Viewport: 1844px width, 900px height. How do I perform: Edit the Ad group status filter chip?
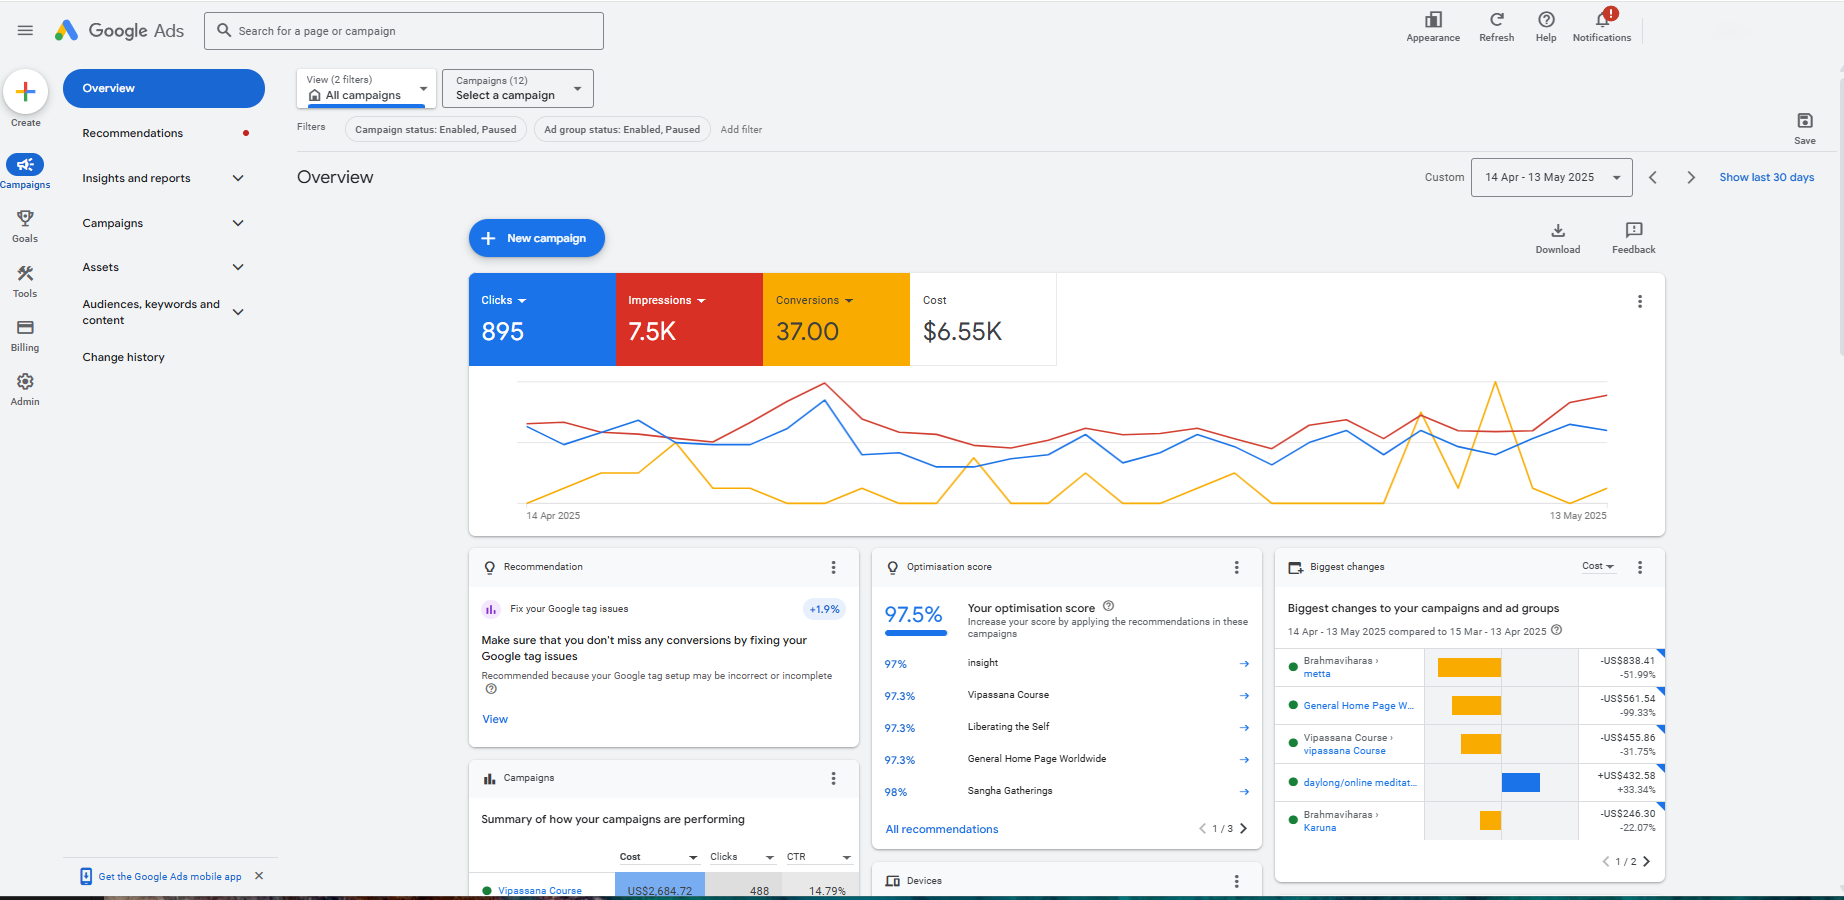tap(622, 129)
